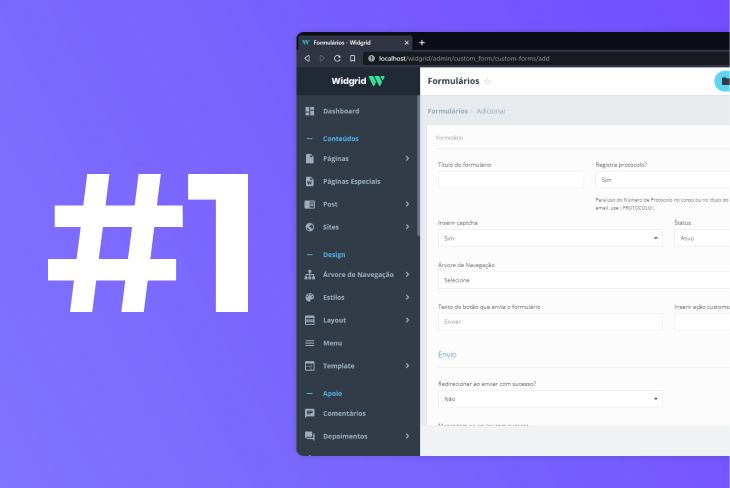
Task: Click the Comentários chat bubble icon
Action: pos(310,413)
